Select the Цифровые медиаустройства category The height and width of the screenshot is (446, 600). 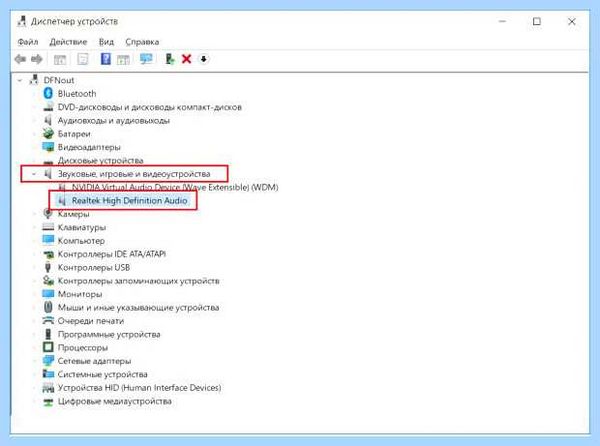click(x=114, y=401)
